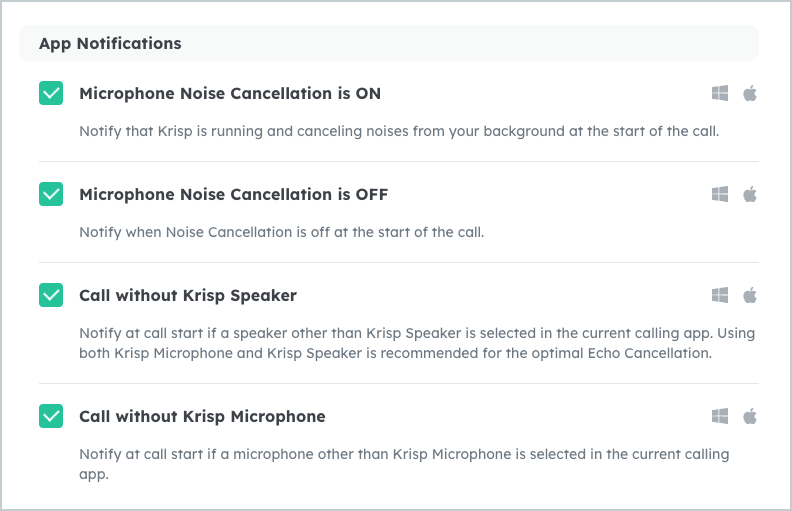
Task: Click description about Krisp canceling background noises
Action: coord(399,131)
